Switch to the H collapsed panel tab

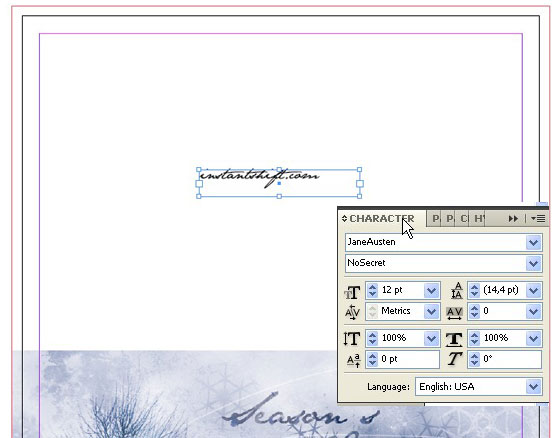click(479, 218)
